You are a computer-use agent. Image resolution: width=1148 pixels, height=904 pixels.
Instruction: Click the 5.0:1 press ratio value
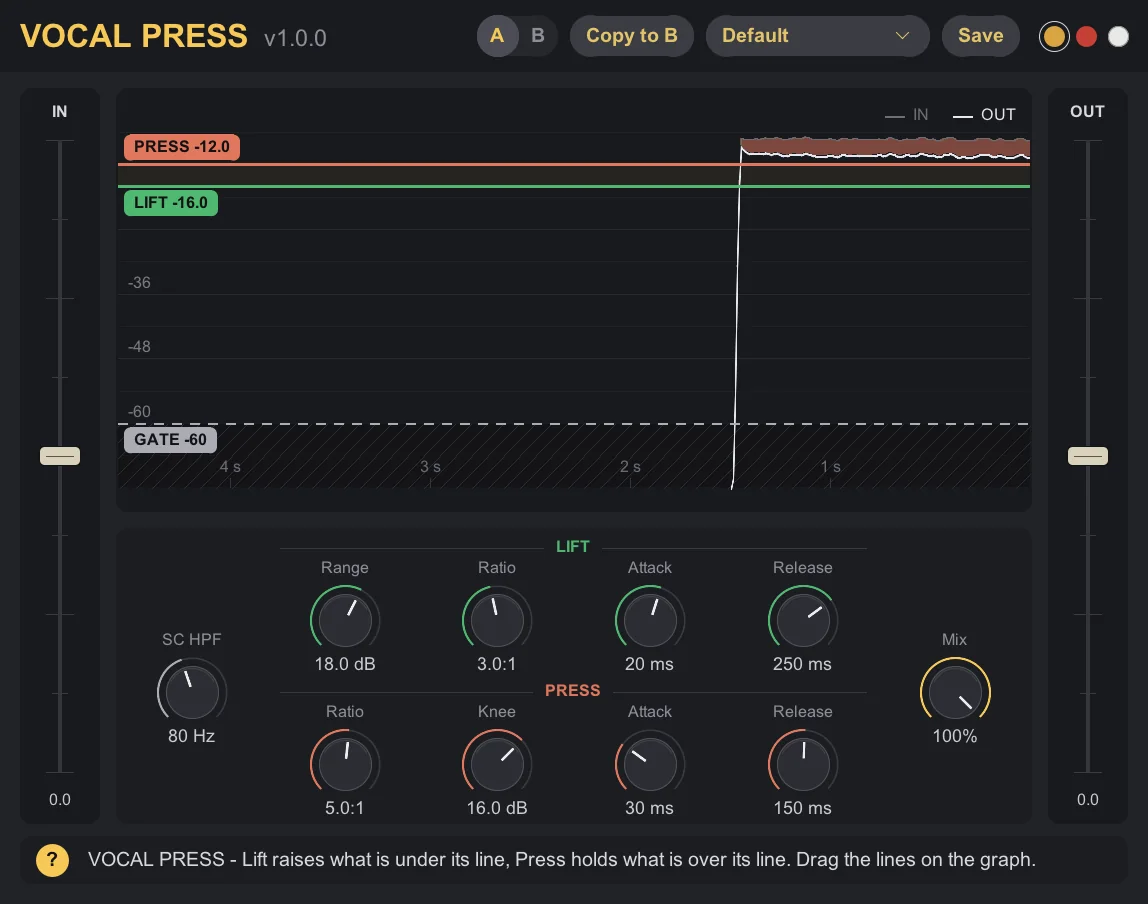[x=345, y=808]
